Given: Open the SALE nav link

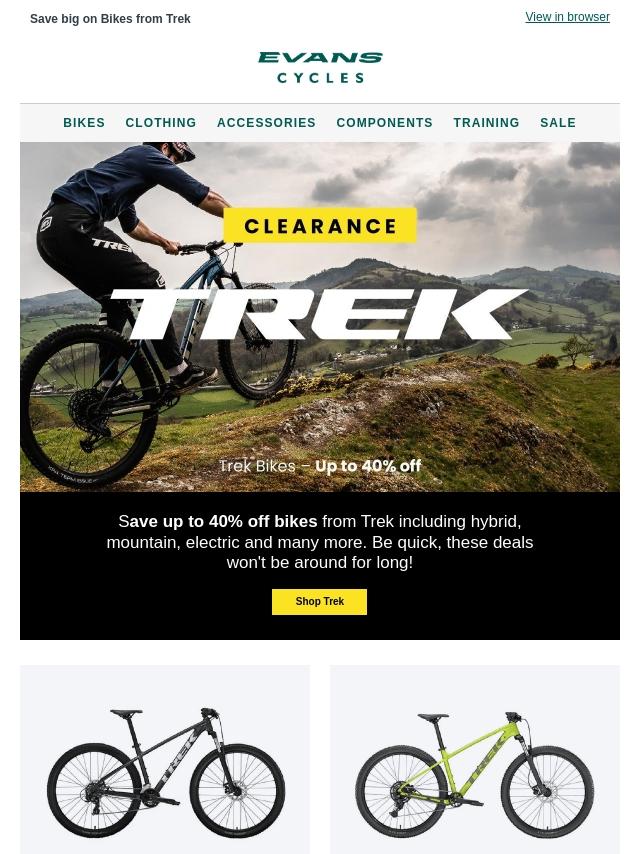Looking at the screenshot, I should coord(558,123).
